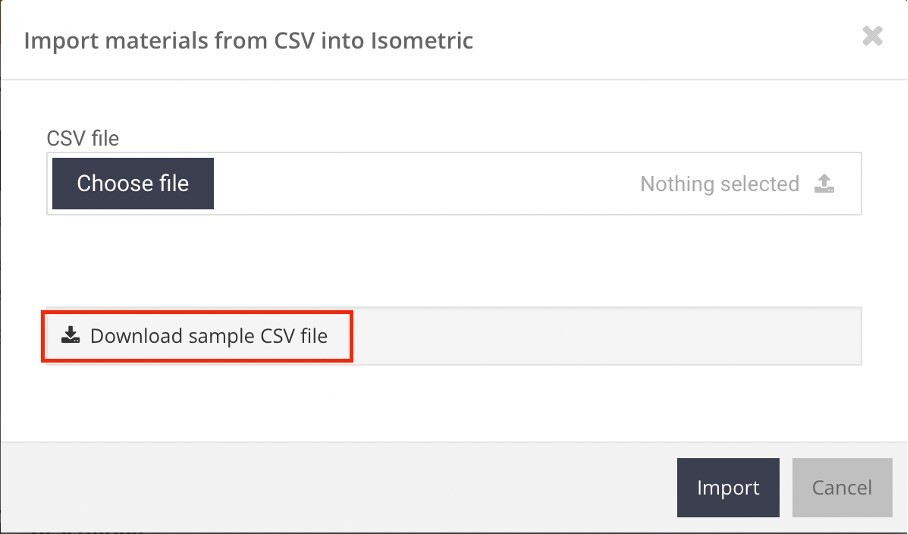Viewport: 908px width, 534px height.
Task: Click the CSV file field label
Action: pos(83,138)
